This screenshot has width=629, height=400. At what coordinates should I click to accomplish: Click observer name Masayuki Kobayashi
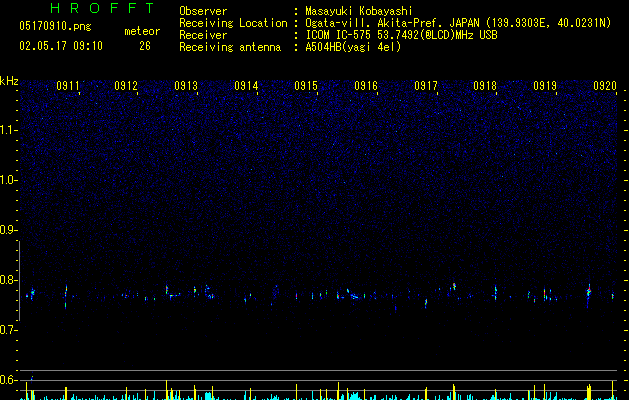tap(359, 11)
